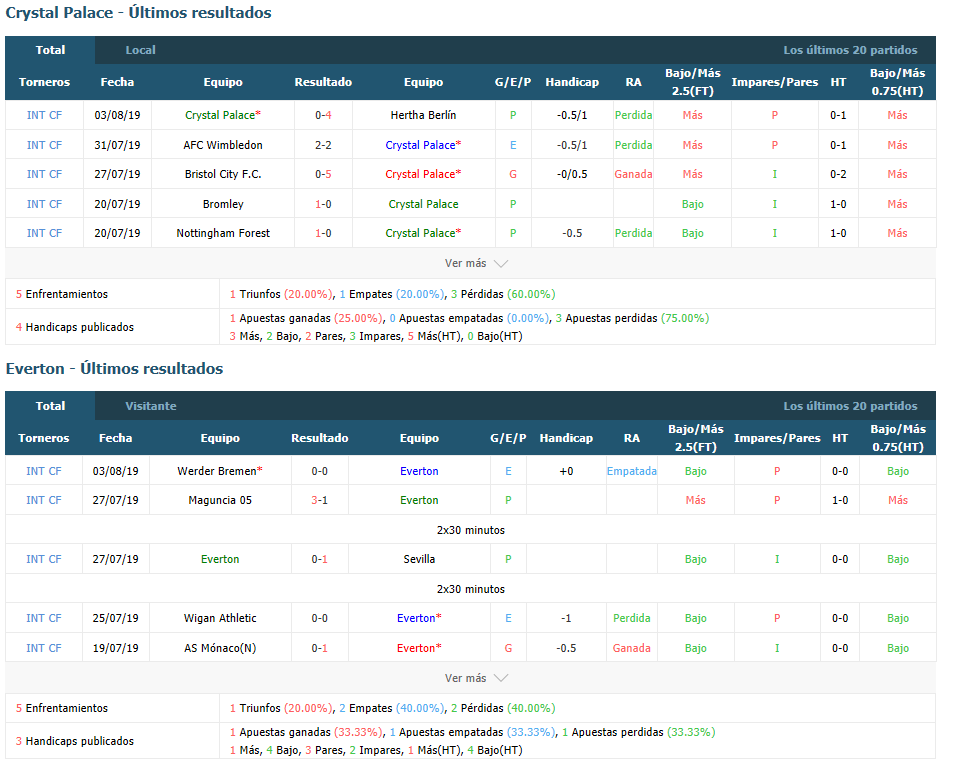Click the 0-4 result against Hertha Berlín

pyautogui.click(x=323, y=115)
